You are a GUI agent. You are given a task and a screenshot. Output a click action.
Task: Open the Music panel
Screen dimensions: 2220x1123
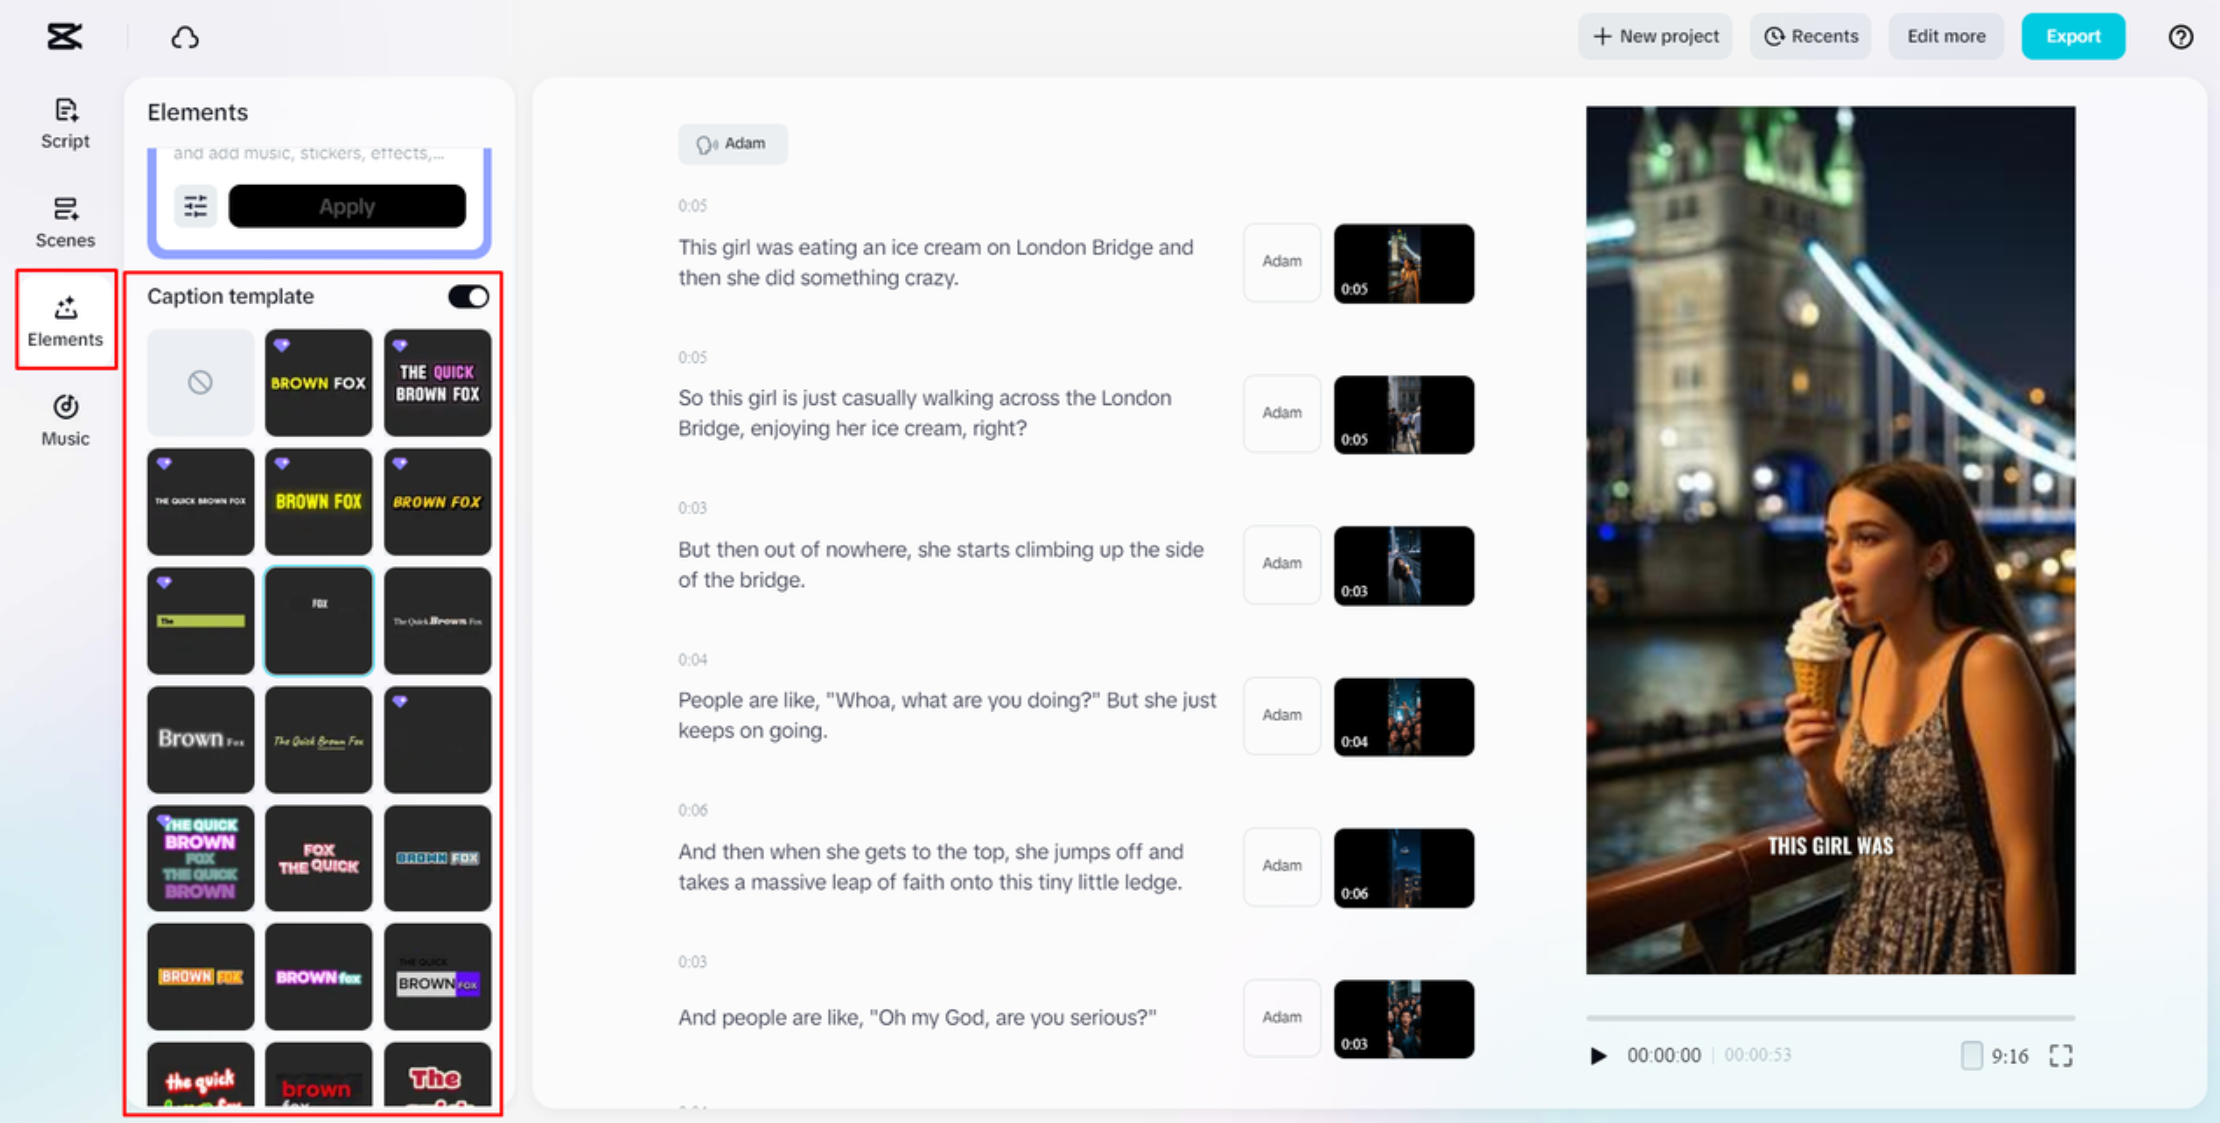pos(65,420)
